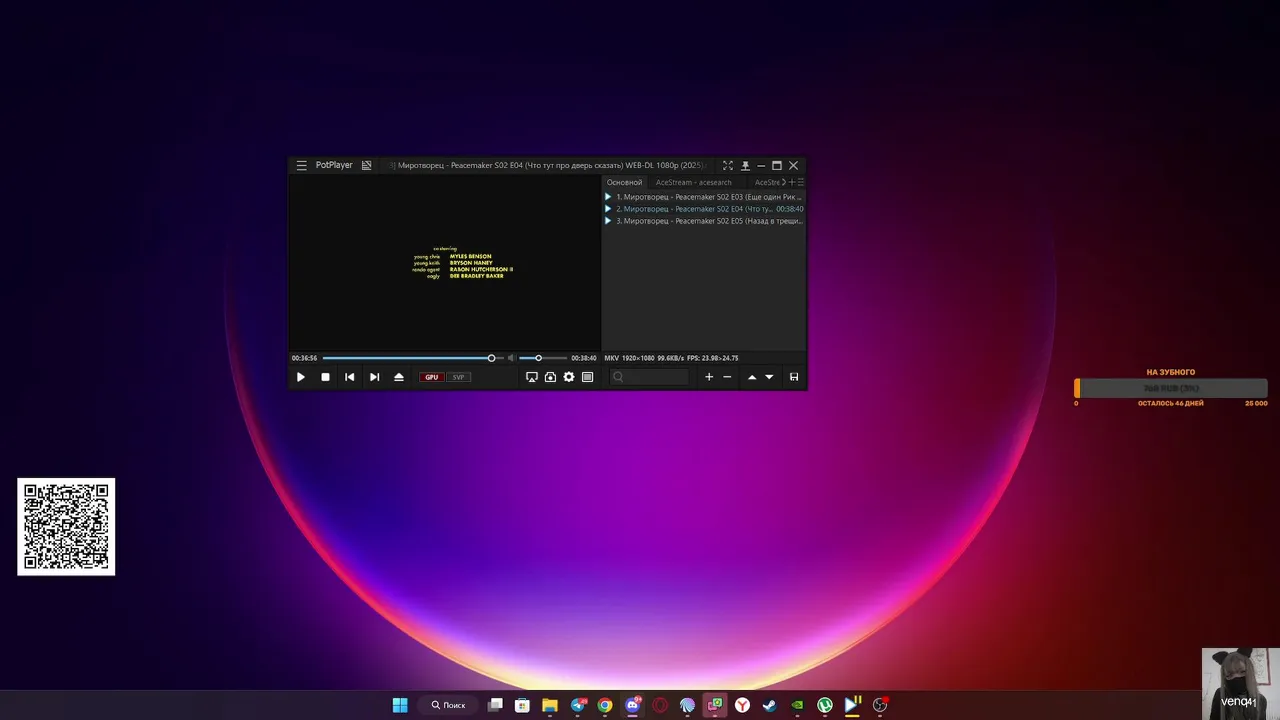1280x720 pixels.
Task: Click the video capture camera icon
Action: (550, 377)
